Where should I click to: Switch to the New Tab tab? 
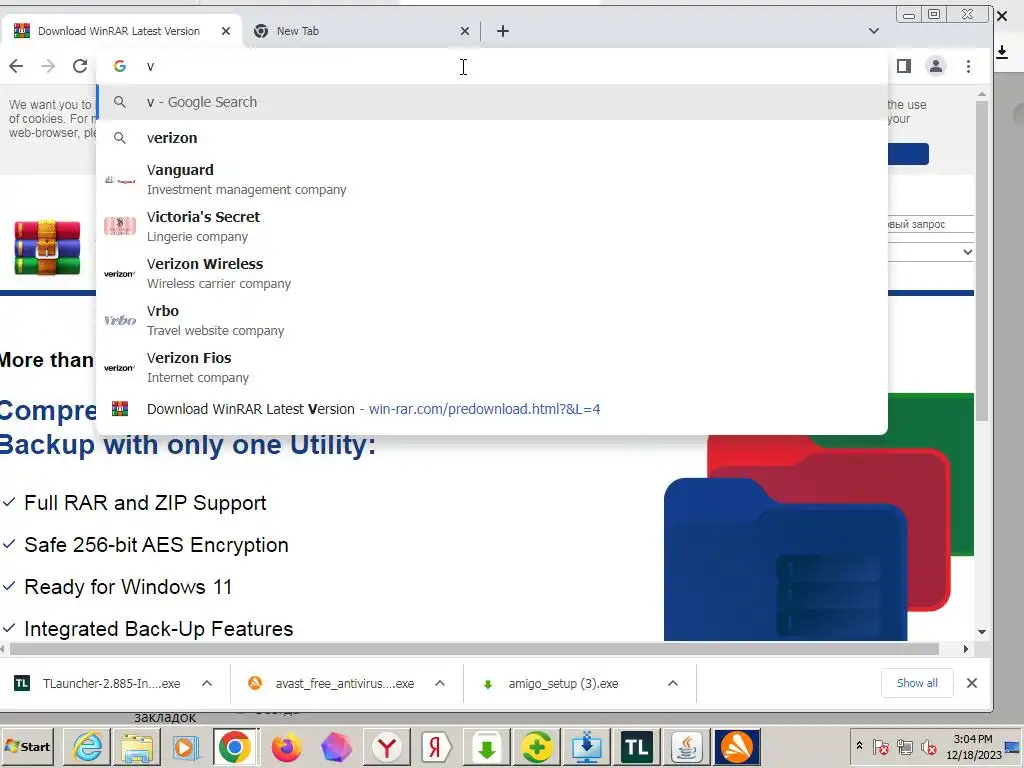(x=359, y=31)
